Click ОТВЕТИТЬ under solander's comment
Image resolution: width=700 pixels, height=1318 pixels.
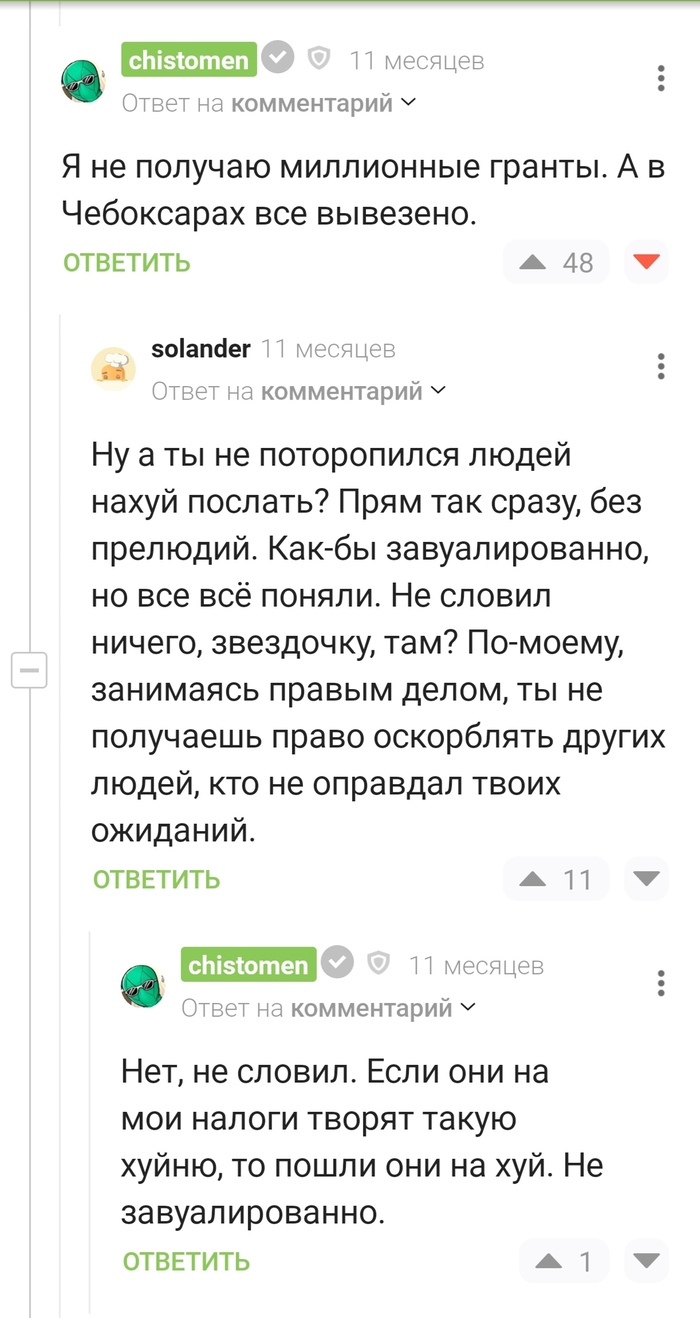click(156, 880)
